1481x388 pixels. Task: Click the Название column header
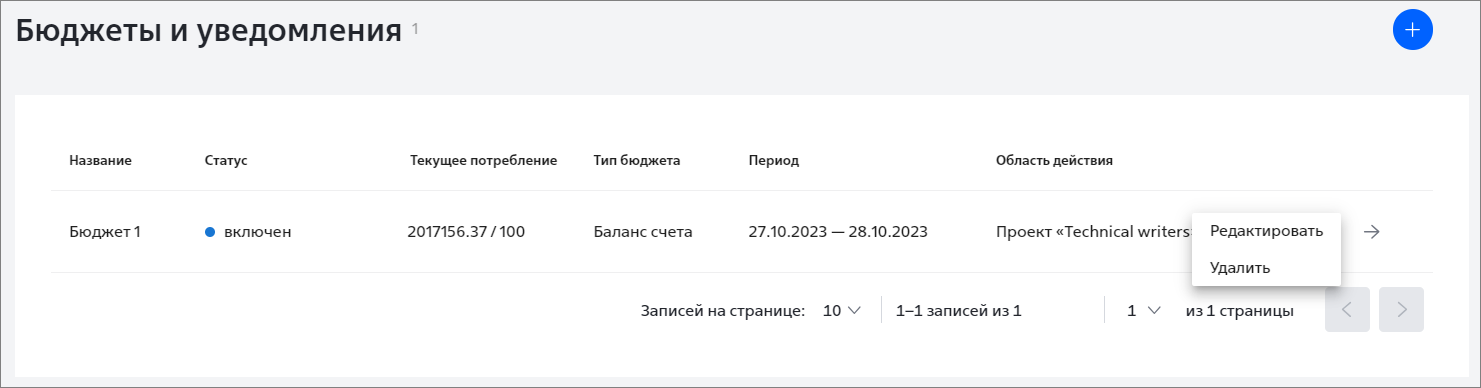coord(100,160)
